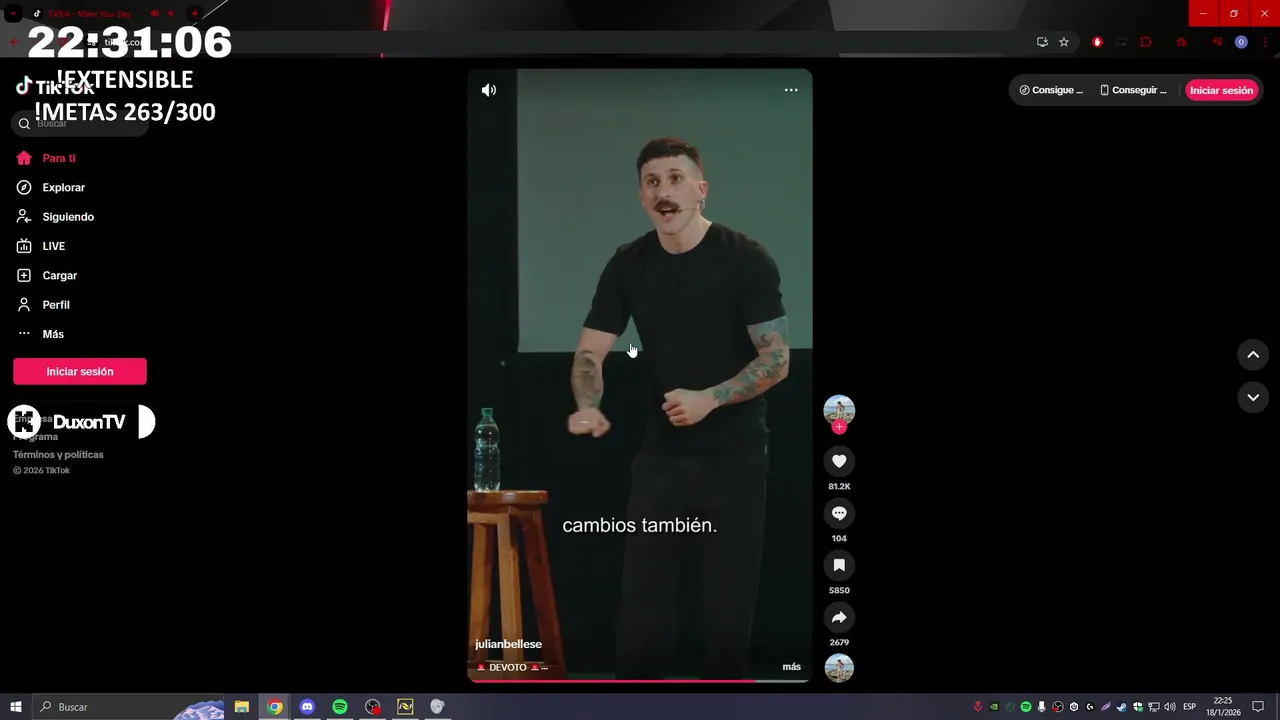Open File Explorer from the taskbar
The height and width of the screenshot is (720, 1280).
(242, 707)
